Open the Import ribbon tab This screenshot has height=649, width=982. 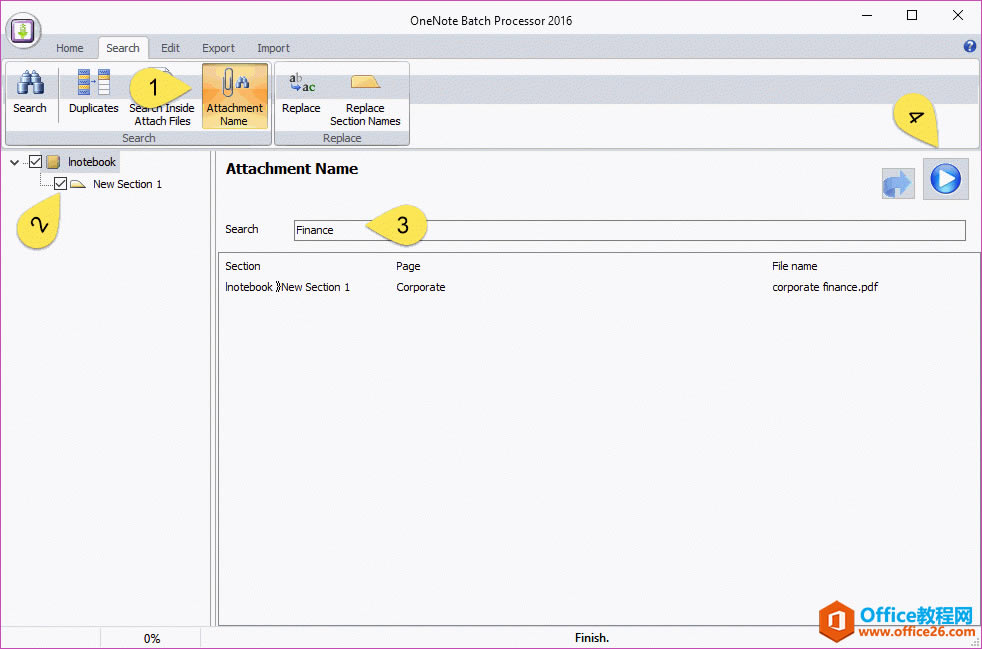click(x=273, y=47)
